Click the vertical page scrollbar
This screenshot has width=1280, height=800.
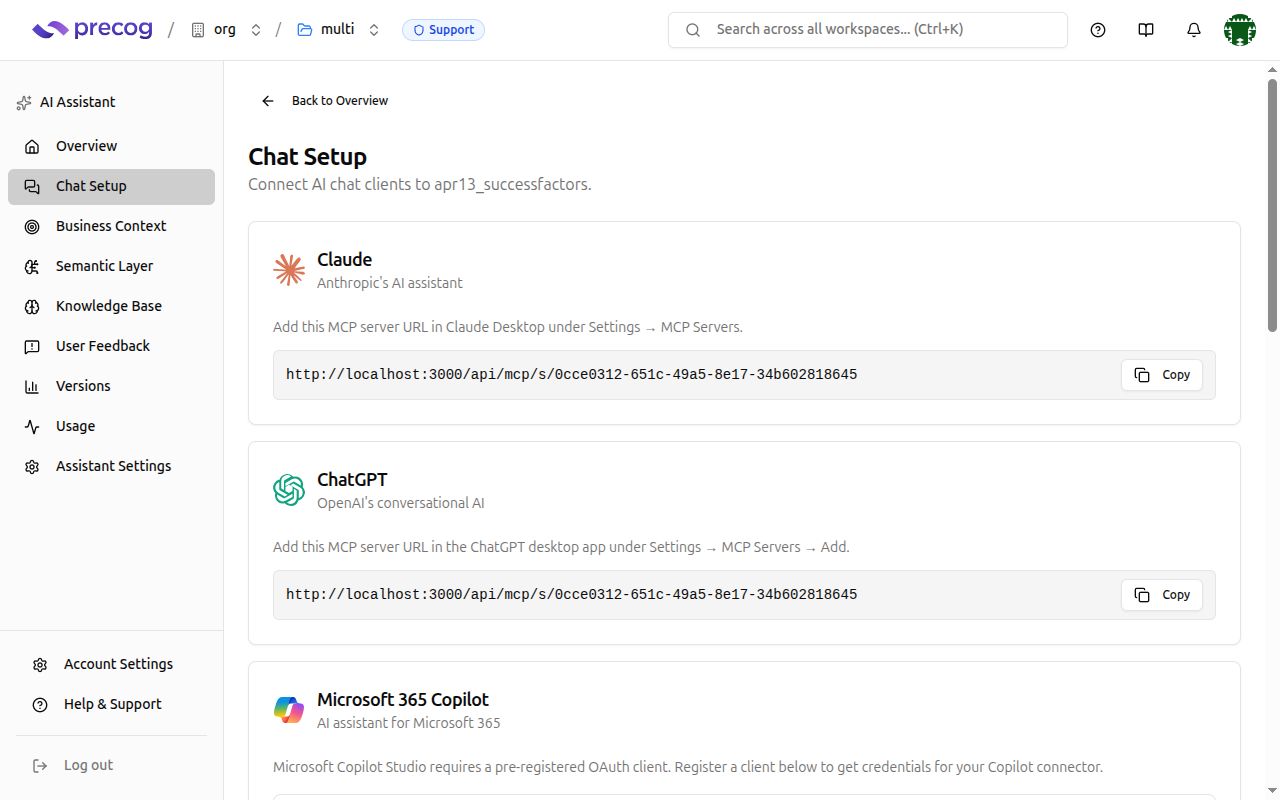coord(1272,205)
